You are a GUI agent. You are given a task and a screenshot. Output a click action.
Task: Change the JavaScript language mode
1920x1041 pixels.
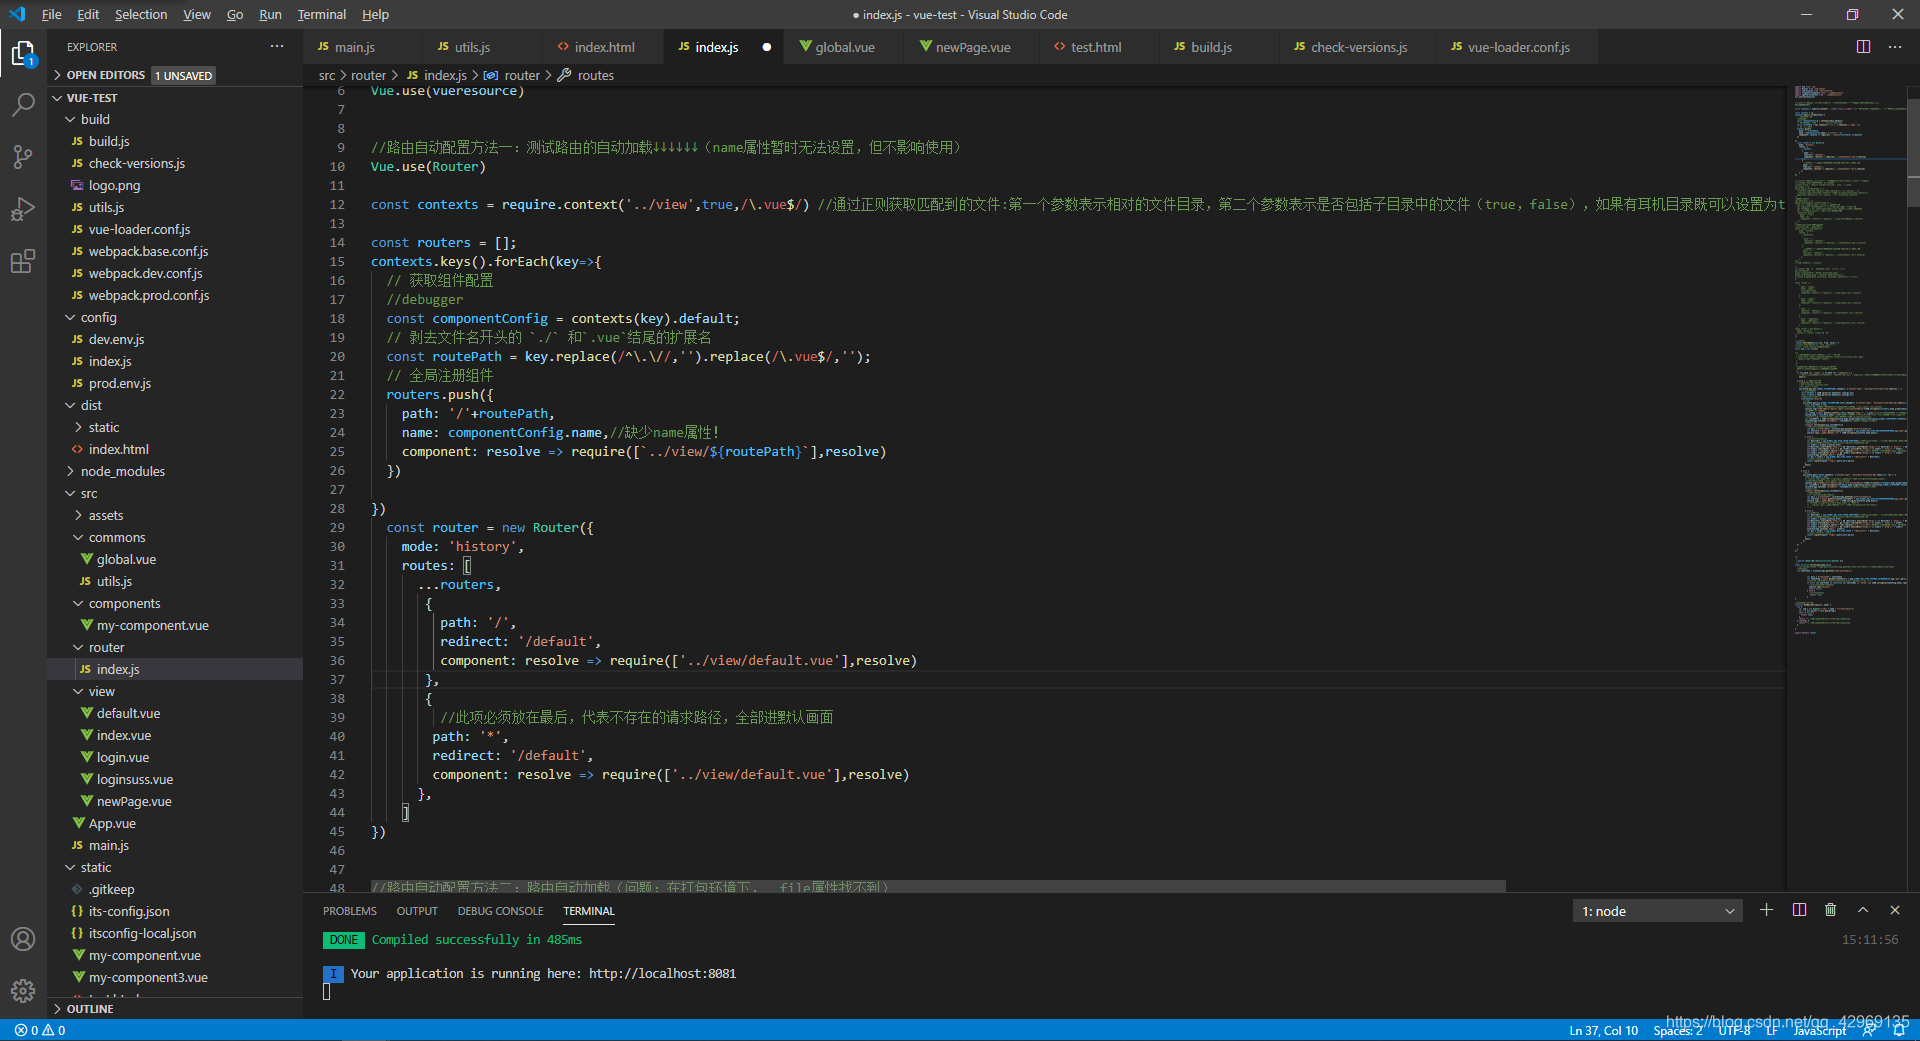(1820, 1030)
